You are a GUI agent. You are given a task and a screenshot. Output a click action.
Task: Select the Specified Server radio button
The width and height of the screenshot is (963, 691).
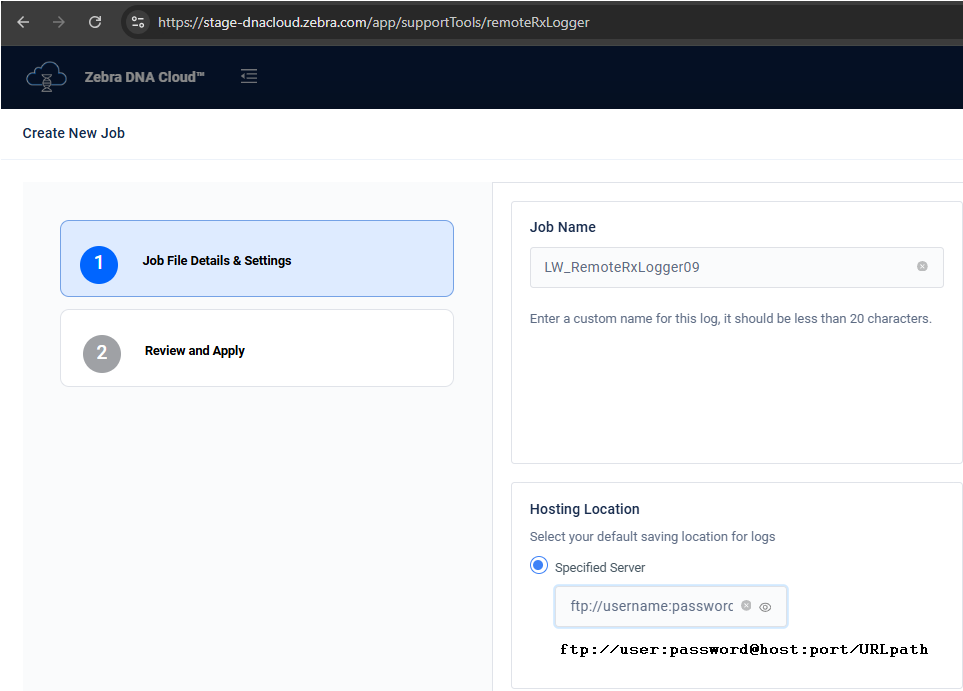[539, 564]
